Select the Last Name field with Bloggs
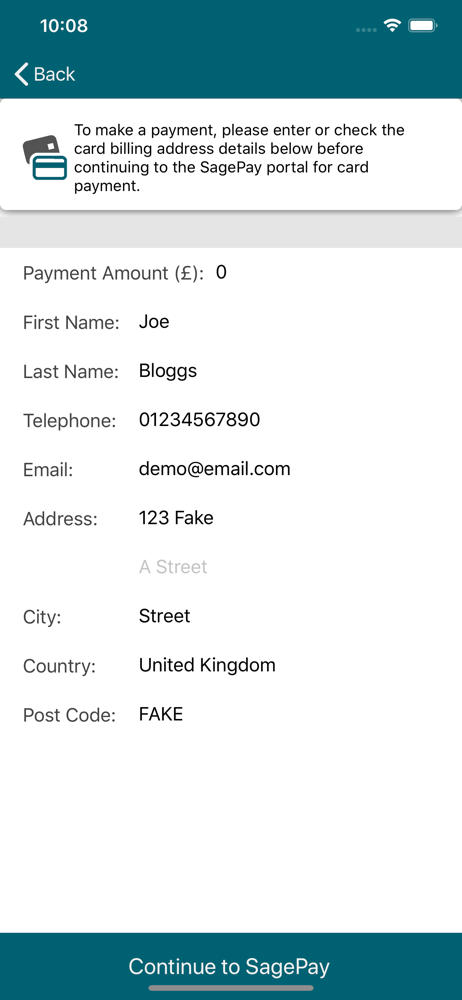This screenshot has height=1000, width=462. click(x=296, y=371)
